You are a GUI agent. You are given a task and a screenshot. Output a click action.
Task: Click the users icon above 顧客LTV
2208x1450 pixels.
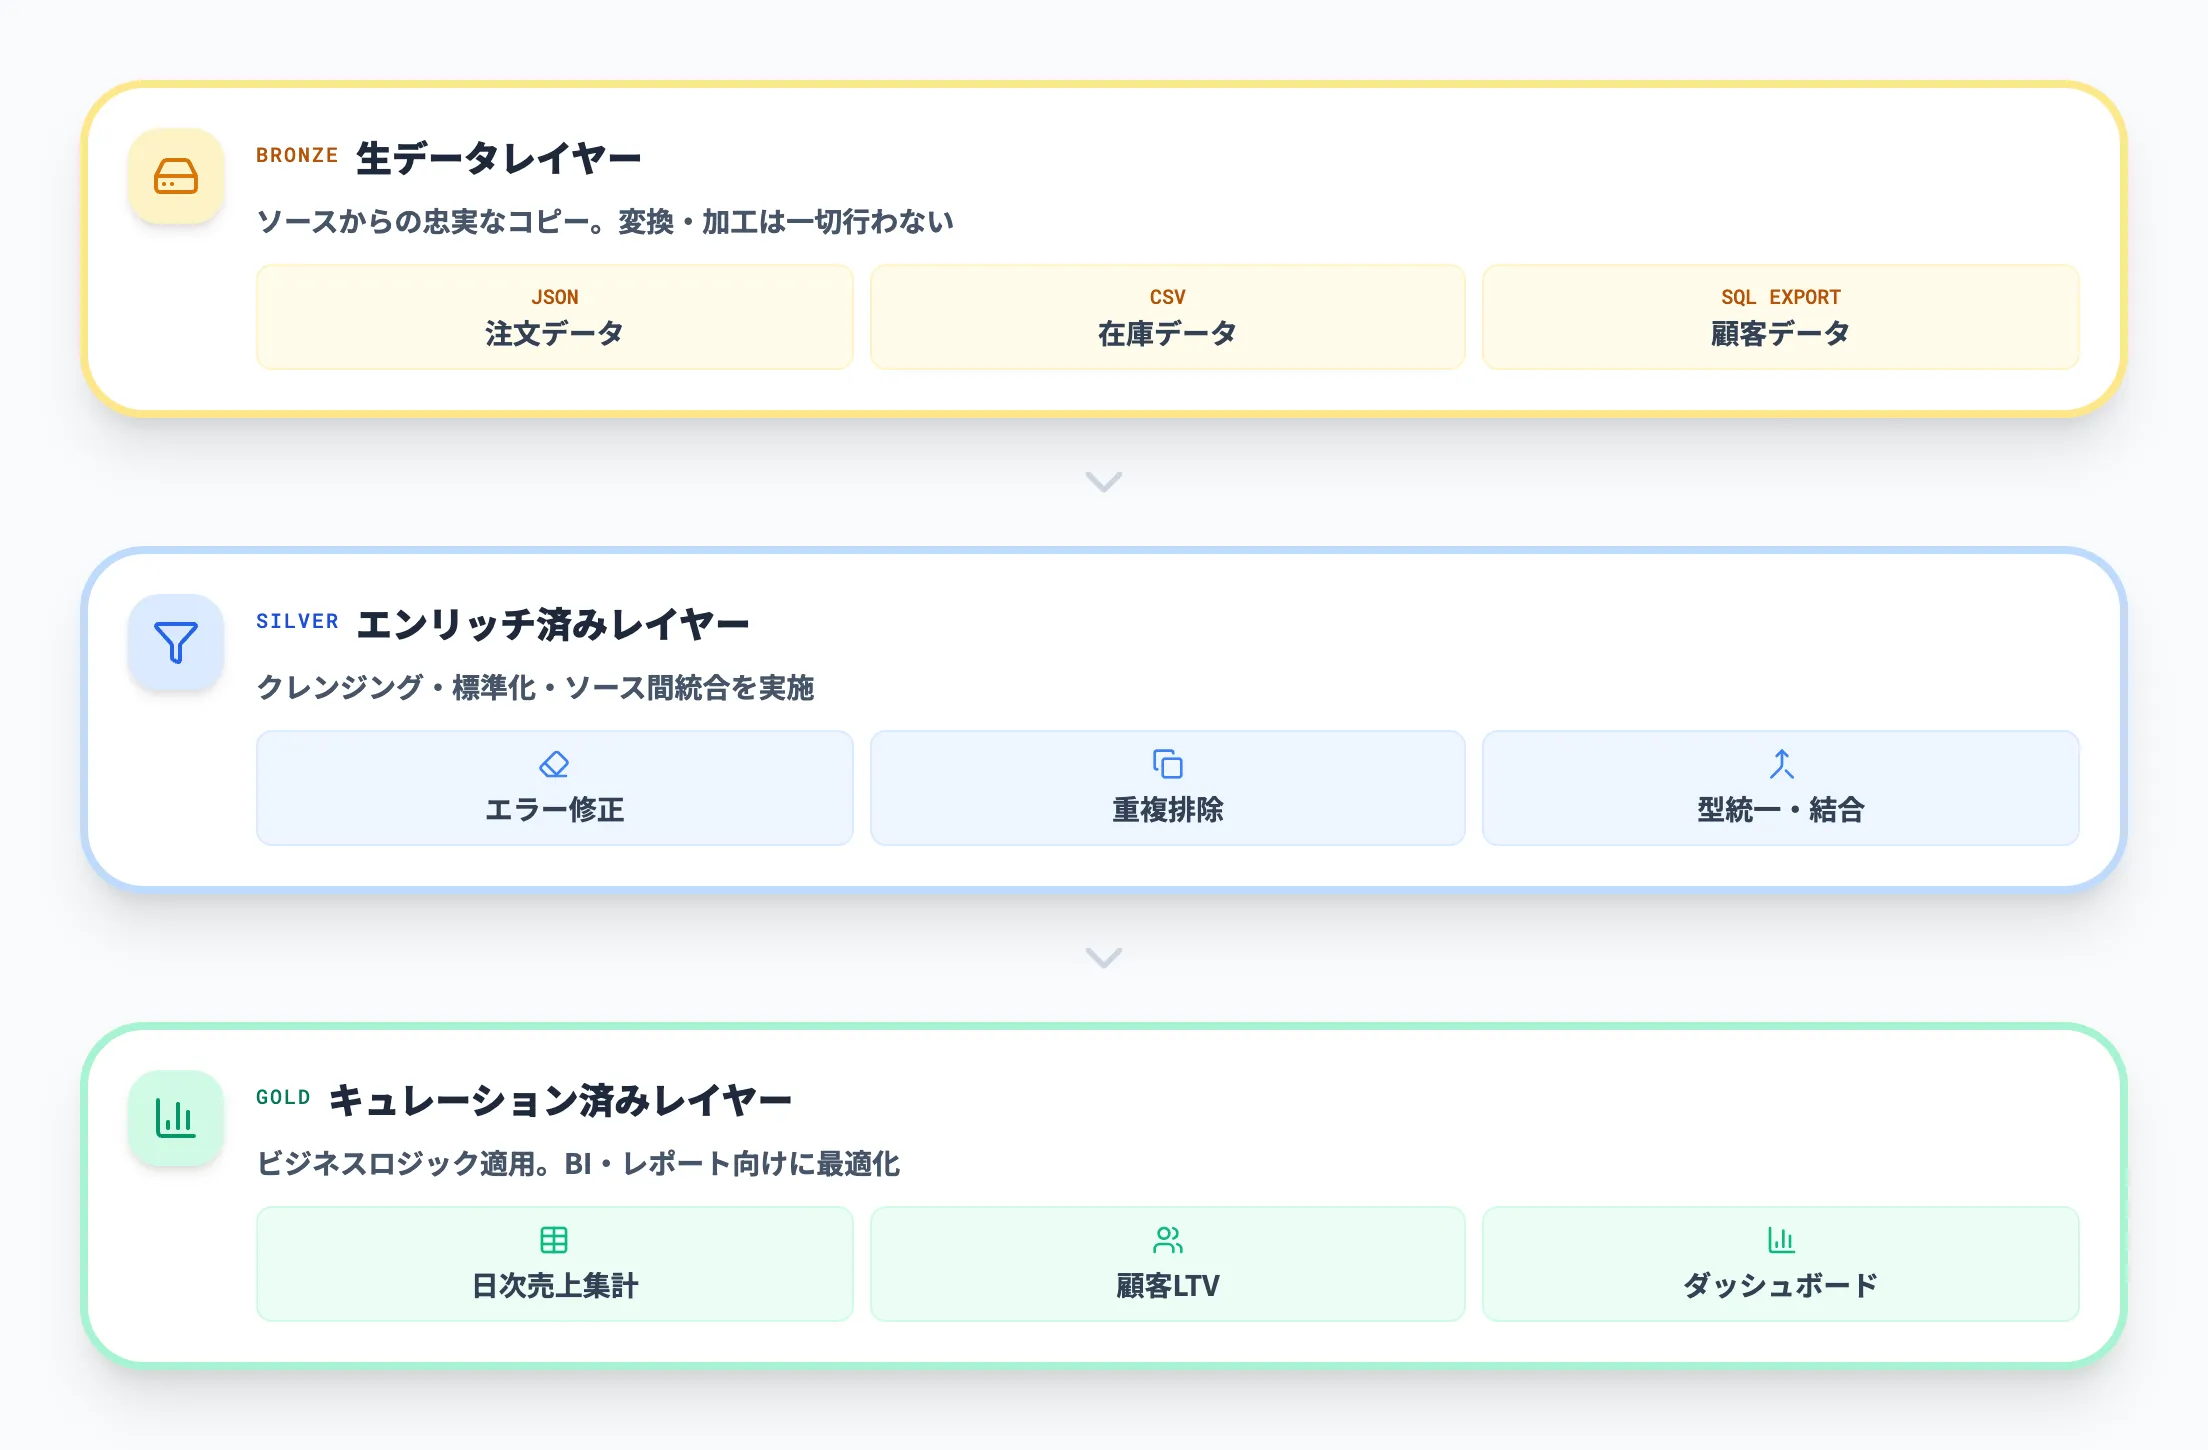click(x=1168, y=1239)
